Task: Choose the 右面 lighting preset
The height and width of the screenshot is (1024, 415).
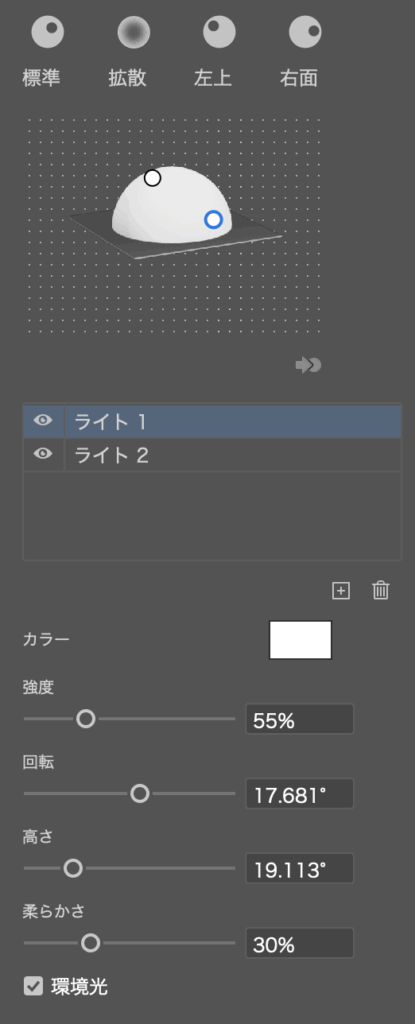Action: (x=305, y=32)
